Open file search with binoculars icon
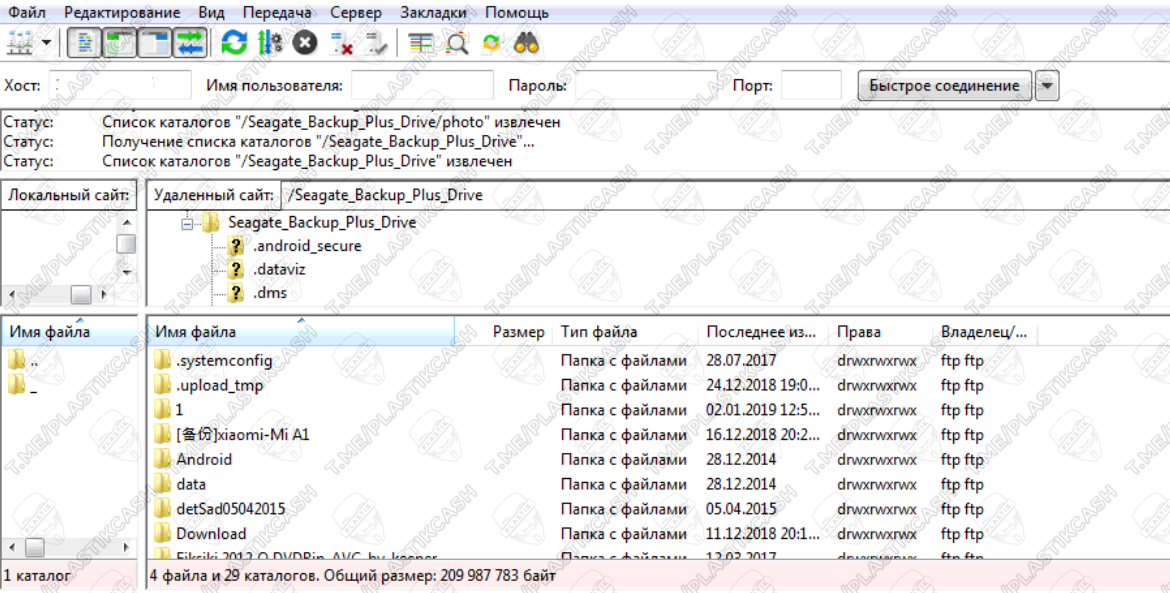Screen dimensions: 1170x593 pyautogui.click(x=527, y=42)
